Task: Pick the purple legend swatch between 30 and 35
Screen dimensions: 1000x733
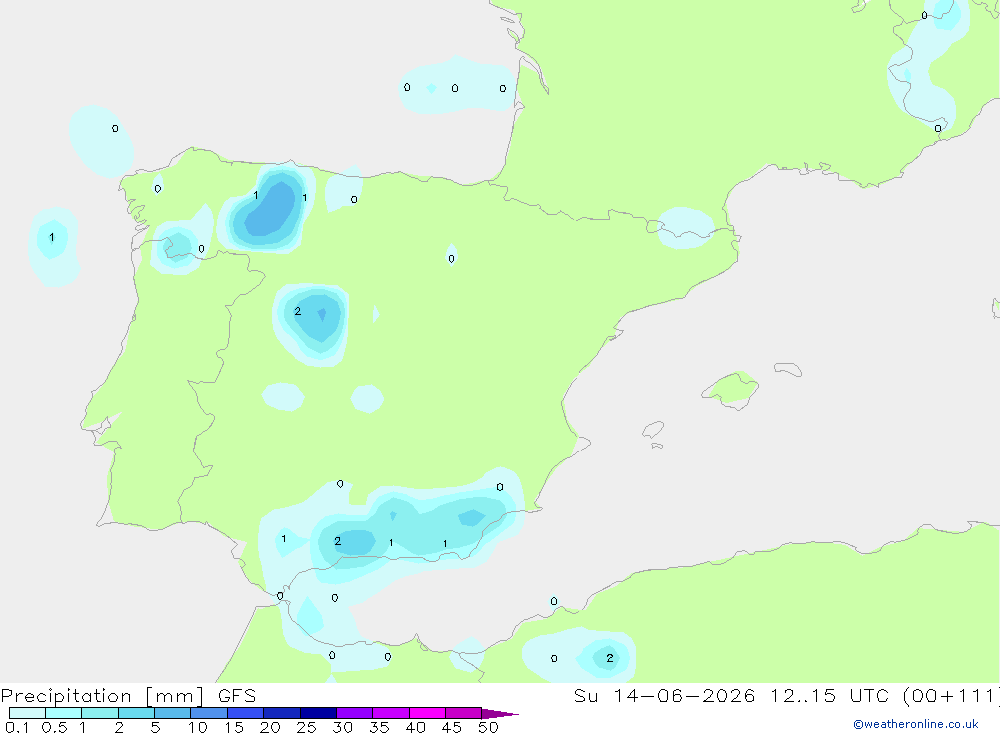Action: point(355,713)
